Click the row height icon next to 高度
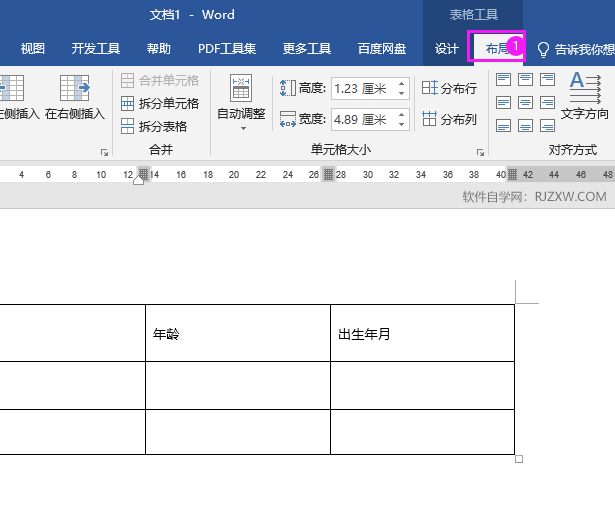This screenshot has width=615, height=527. tap(287, 88)
